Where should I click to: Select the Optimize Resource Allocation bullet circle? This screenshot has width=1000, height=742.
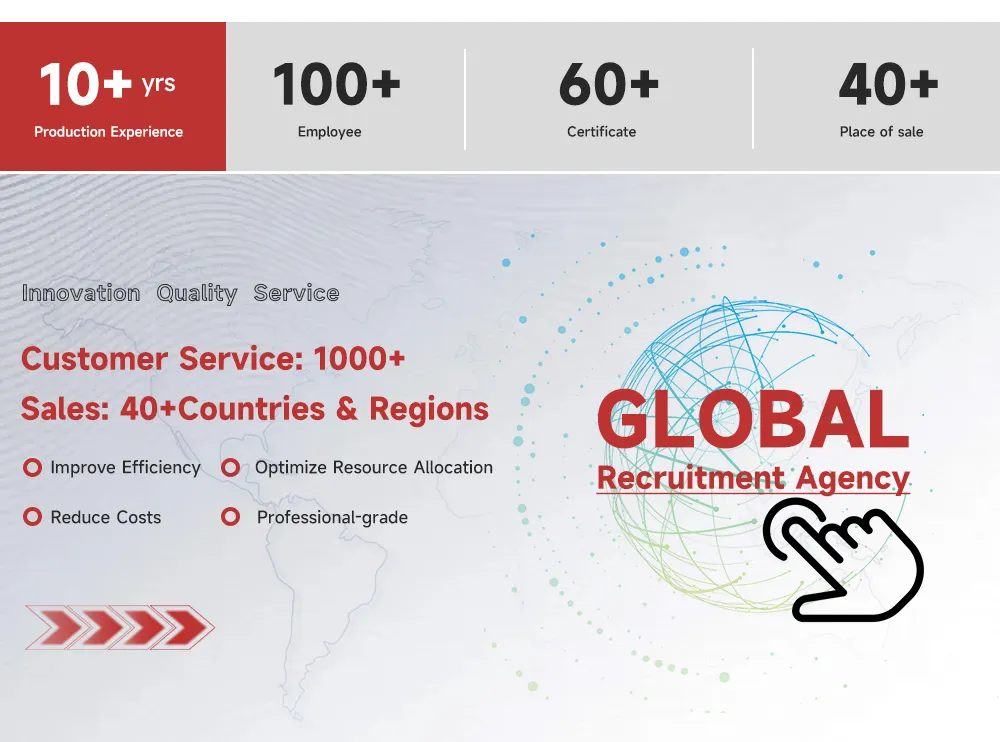230,468
